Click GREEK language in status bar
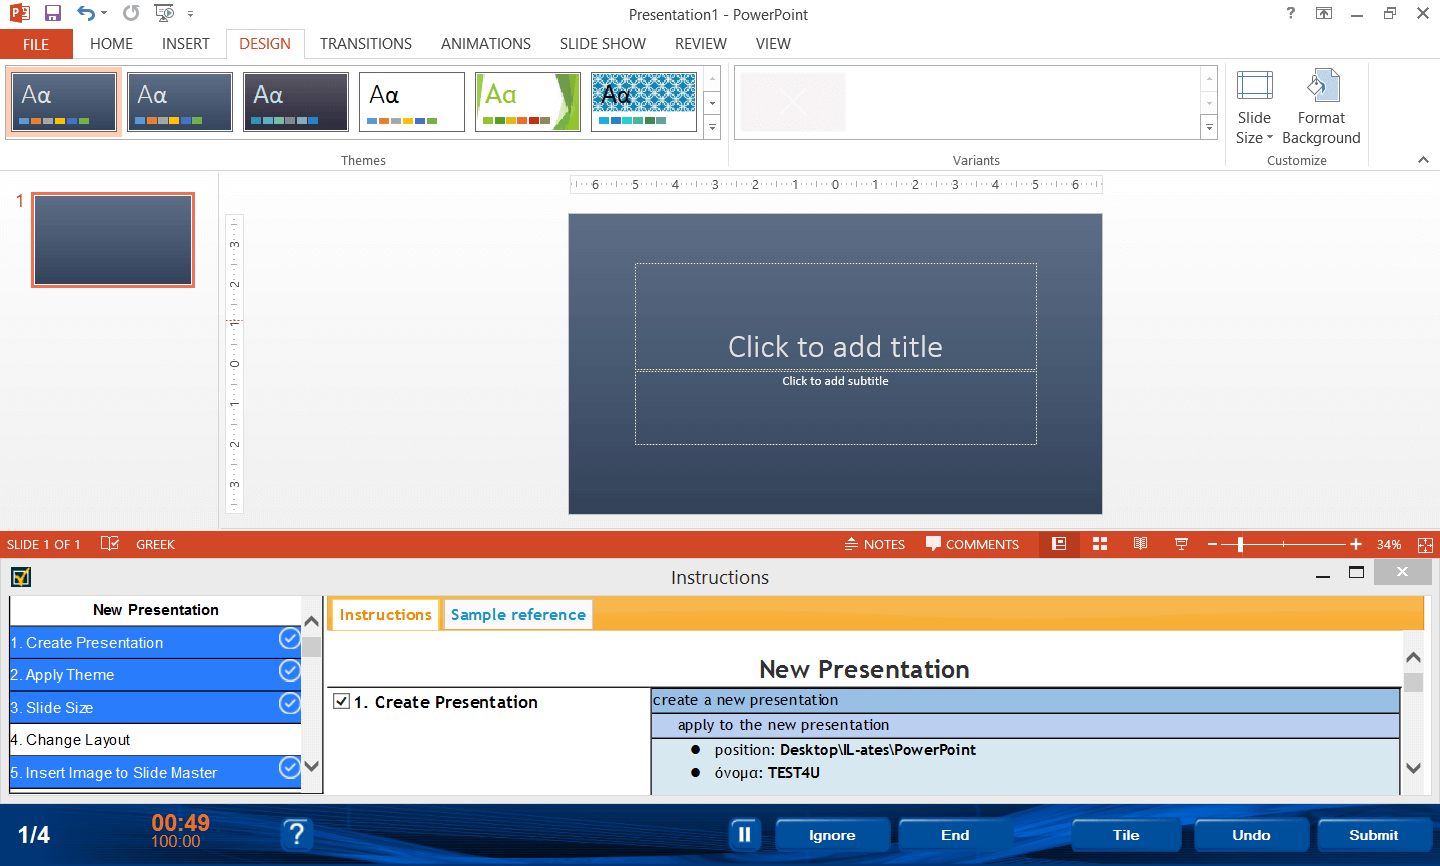Screen dimensions: 1440x866 [x=155, y=545]
